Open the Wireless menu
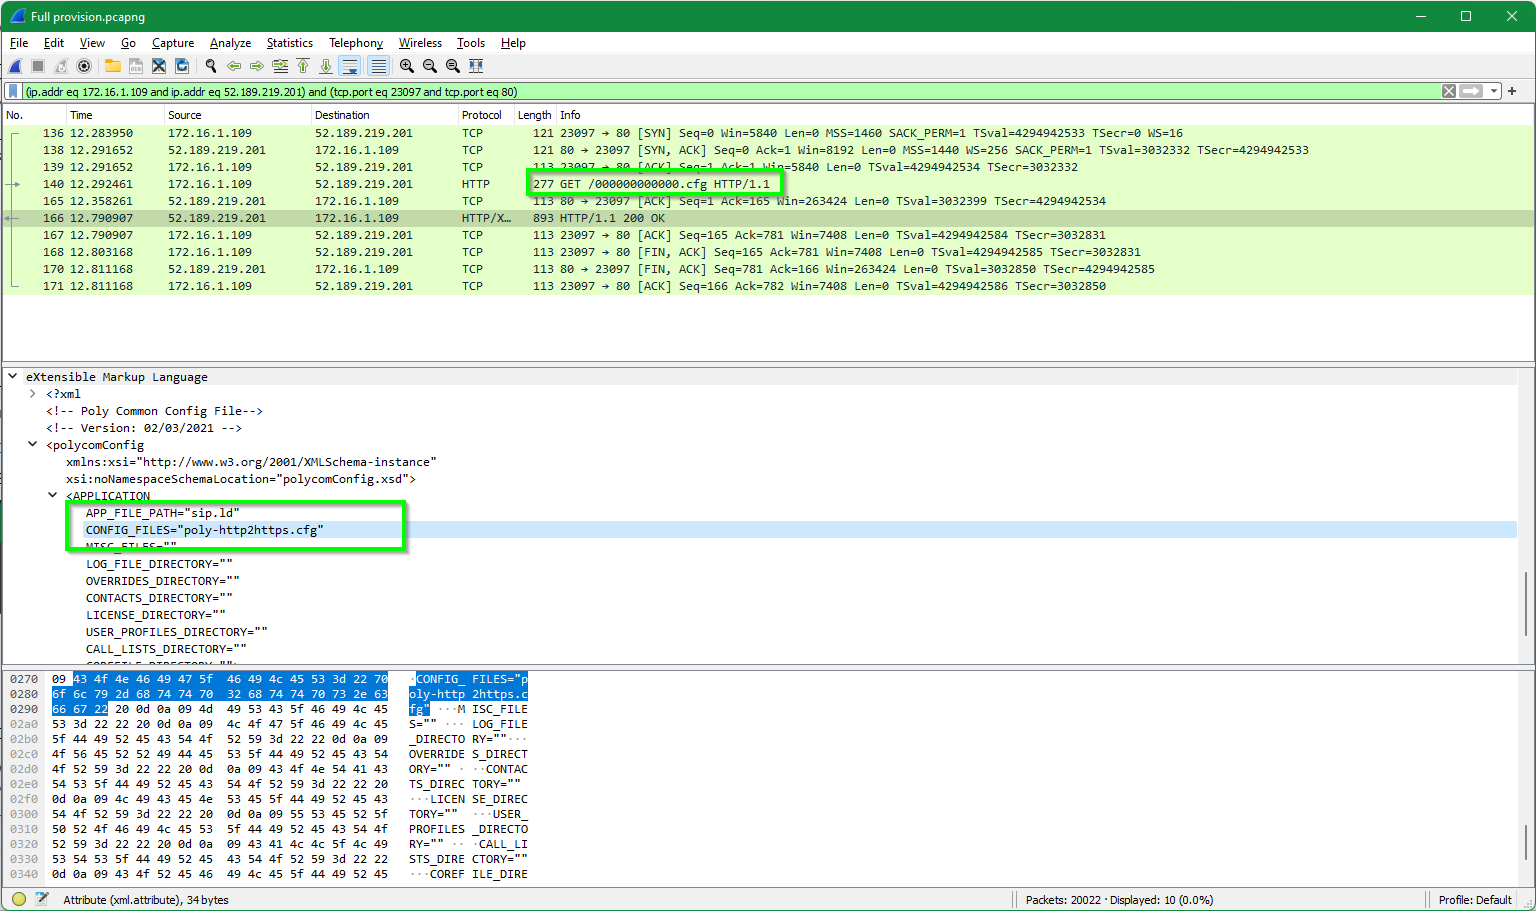 pyautogui.click(x=420, y=43)
